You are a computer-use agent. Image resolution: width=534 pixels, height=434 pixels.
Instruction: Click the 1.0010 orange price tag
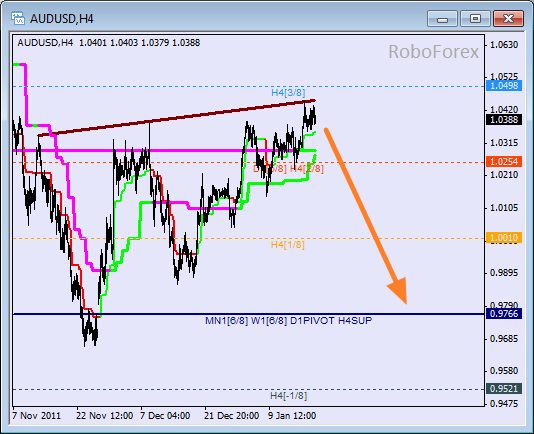[504, 237]
